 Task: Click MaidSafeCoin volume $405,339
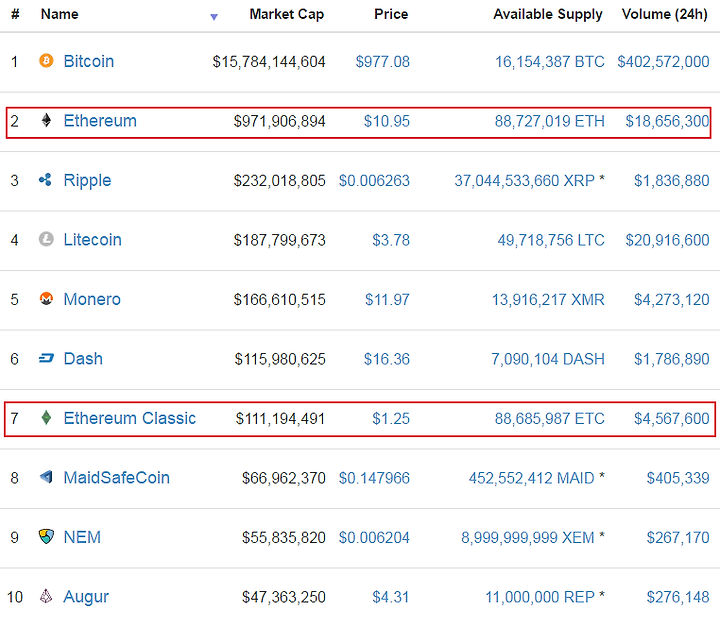click(x=678, y=478)
